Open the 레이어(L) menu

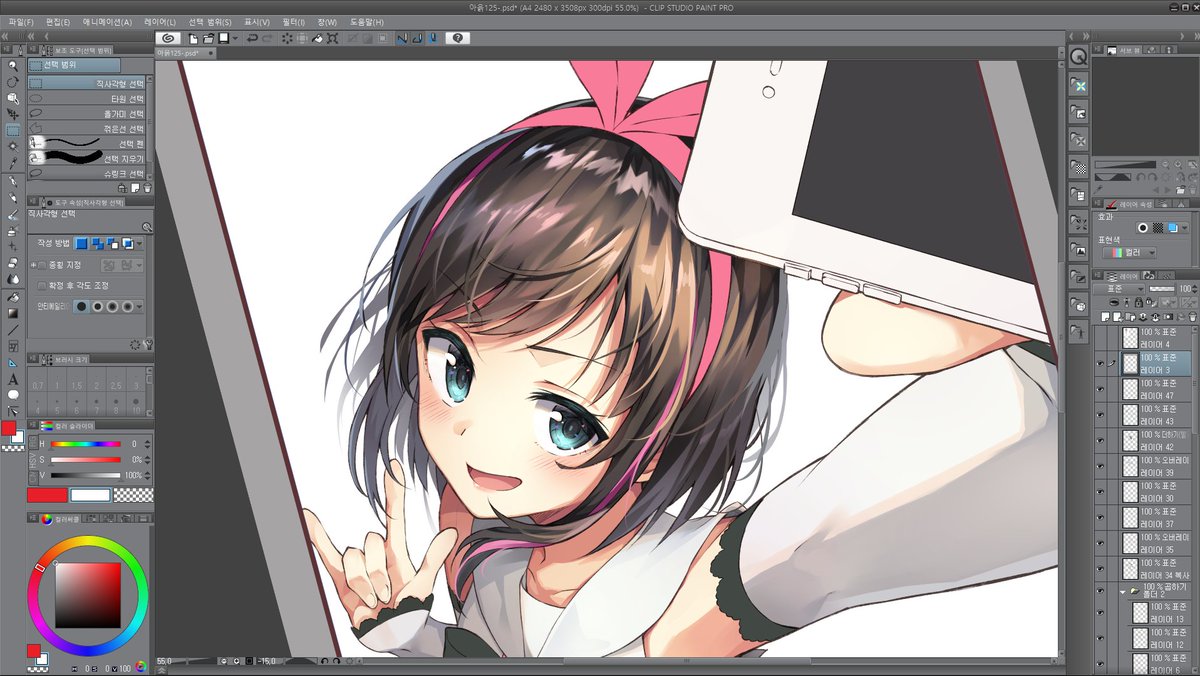(x=160, y=21)
